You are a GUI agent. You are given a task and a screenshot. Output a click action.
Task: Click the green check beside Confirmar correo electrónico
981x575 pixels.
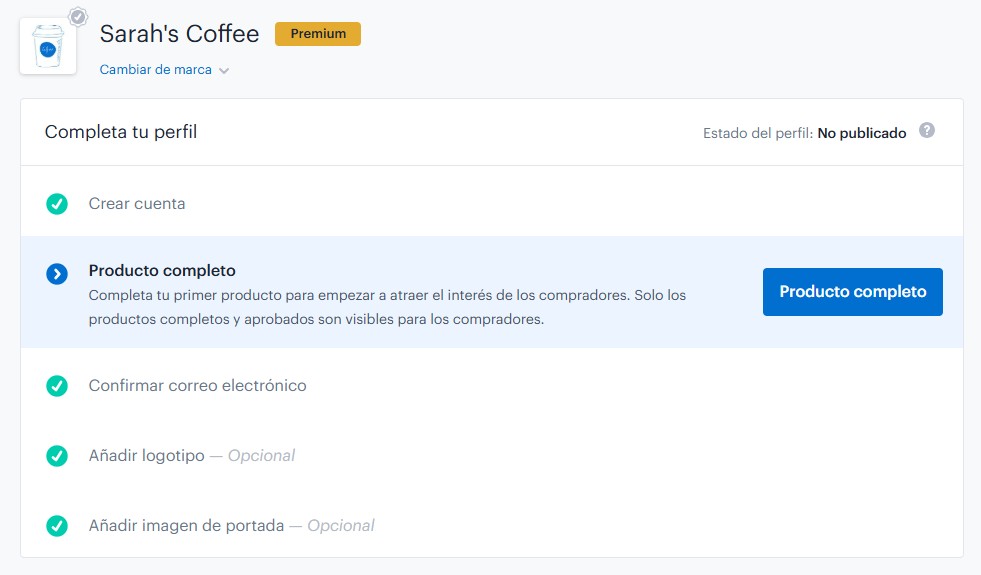coord(57,386)
